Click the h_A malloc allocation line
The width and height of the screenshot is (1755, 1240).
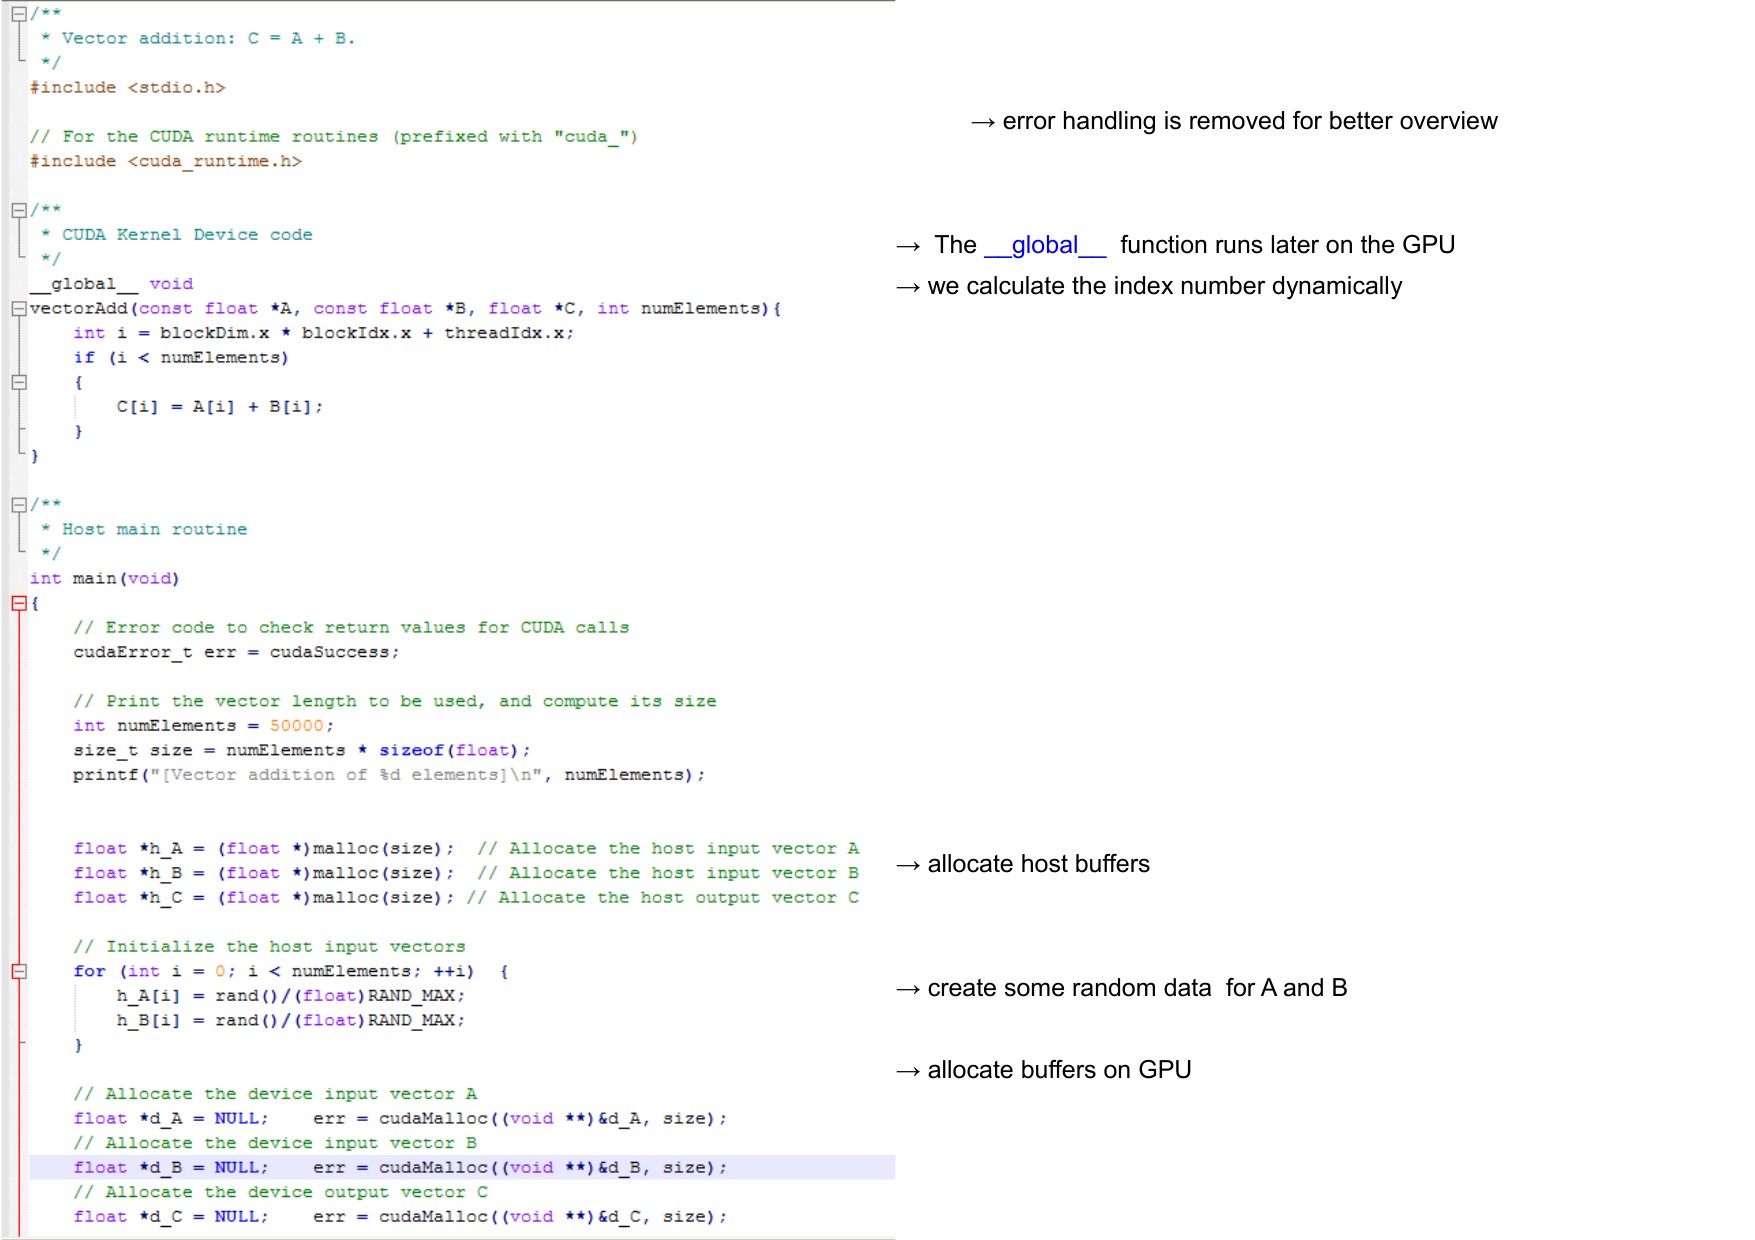pyautogui.click(x=263, y=849)
